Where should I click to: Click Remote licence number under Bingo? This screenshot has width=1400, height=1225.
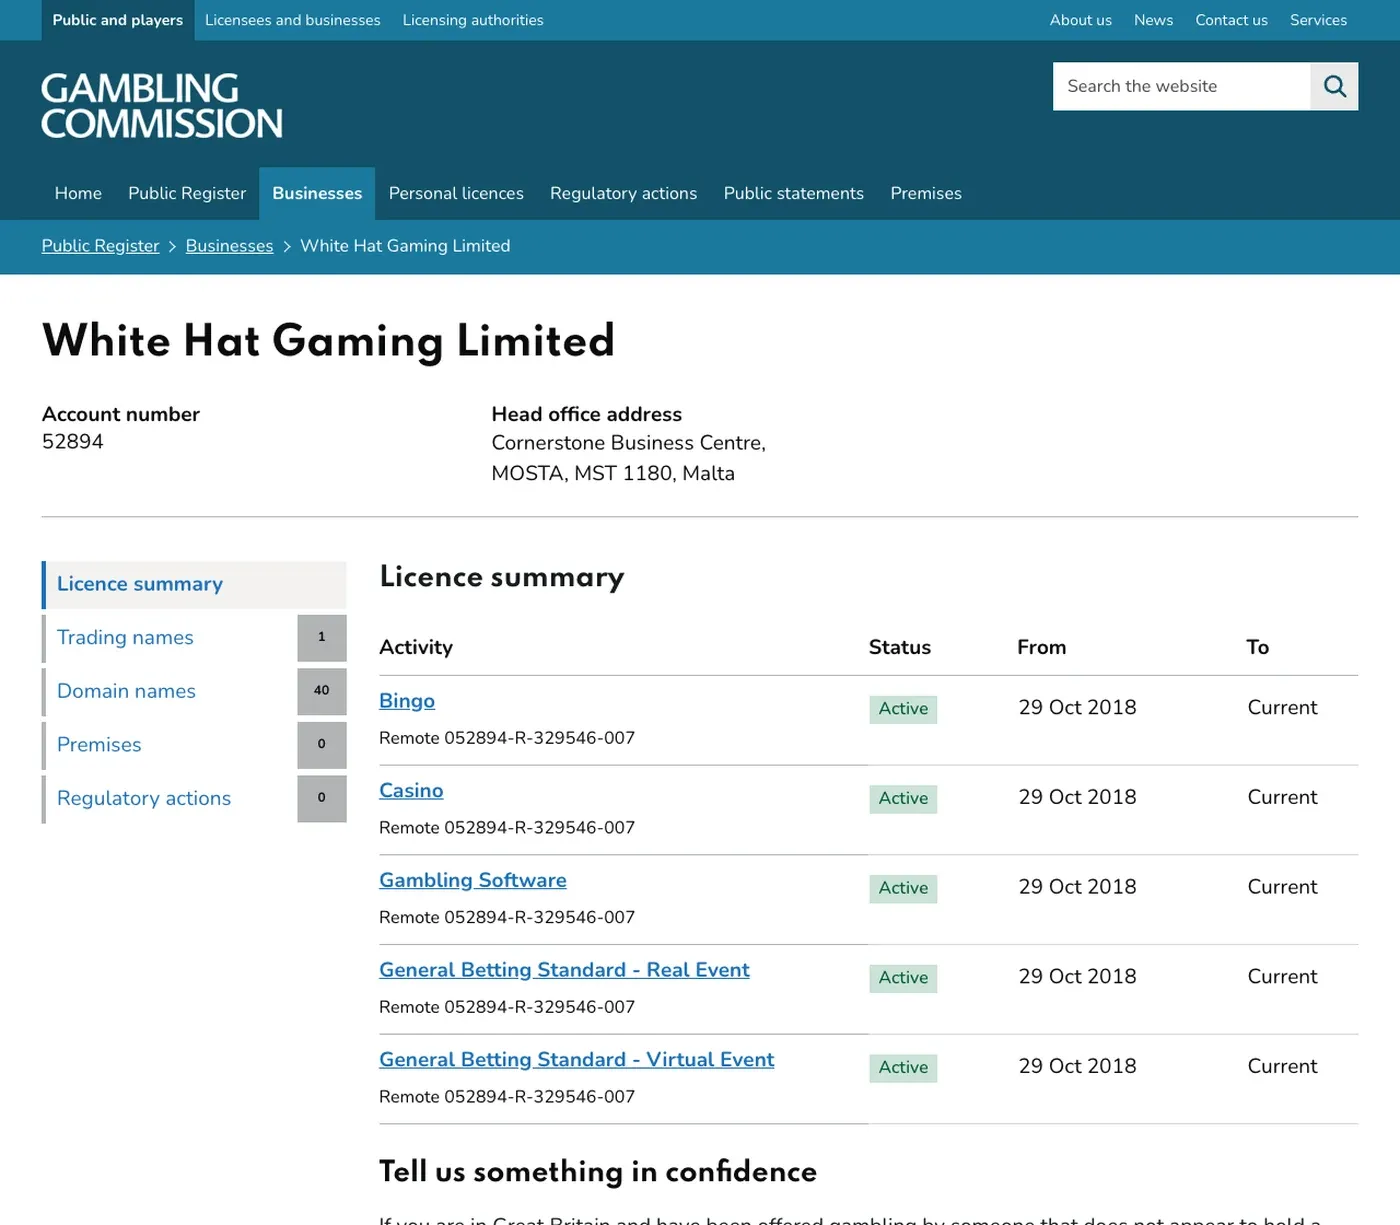tap(507, 738)
